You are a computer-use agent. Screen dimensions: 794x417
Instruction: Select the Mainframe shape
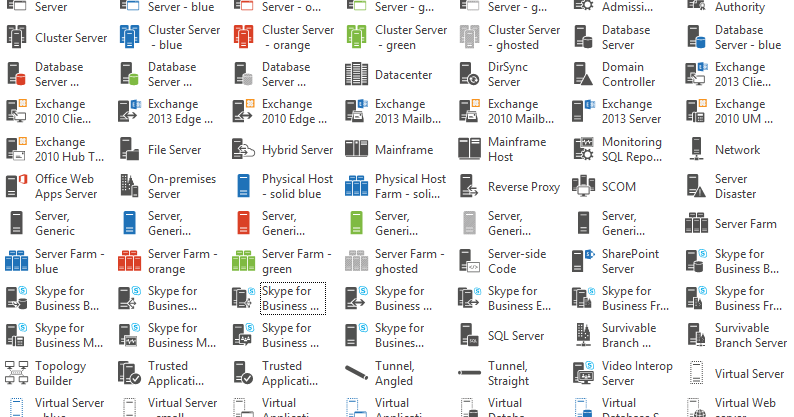tap(356, 149)
